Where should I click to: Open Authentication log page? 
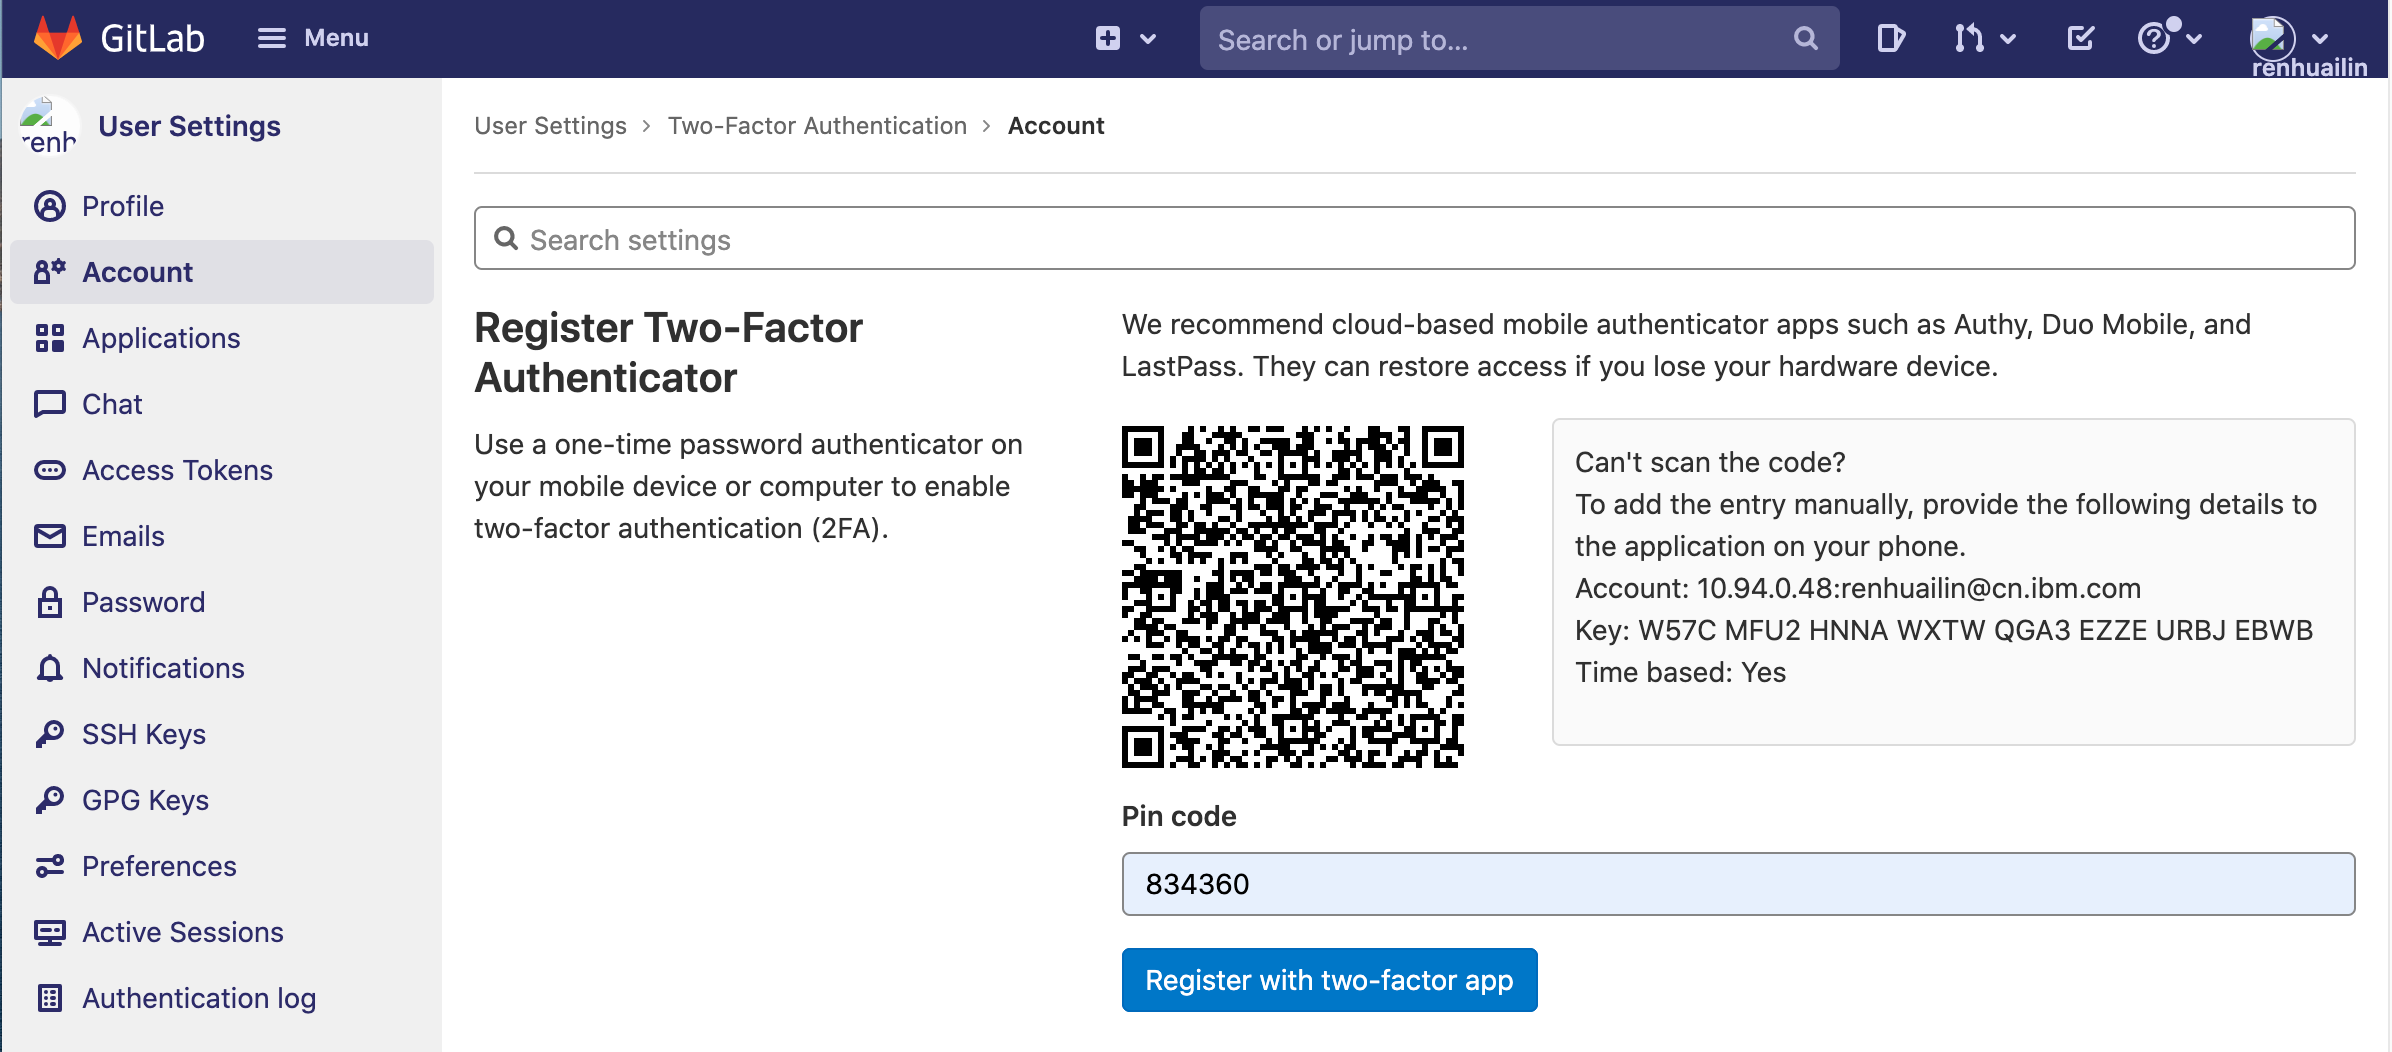199,998
